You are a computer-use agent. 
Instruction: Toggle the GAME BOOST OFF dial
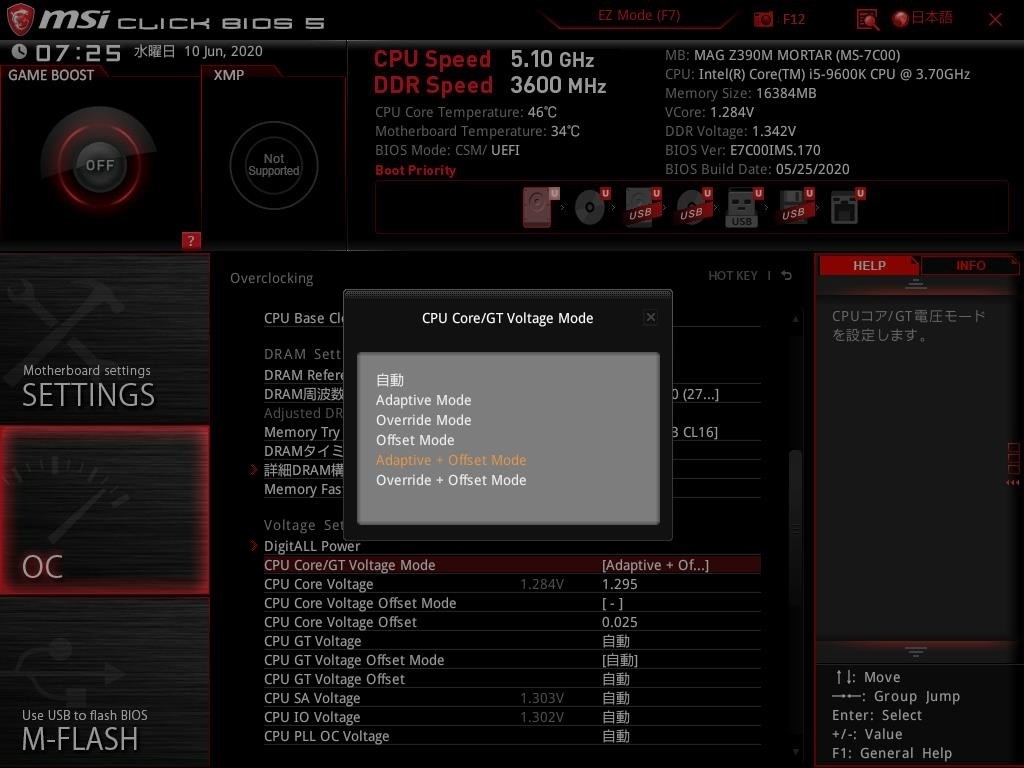(x=99, y=164)
